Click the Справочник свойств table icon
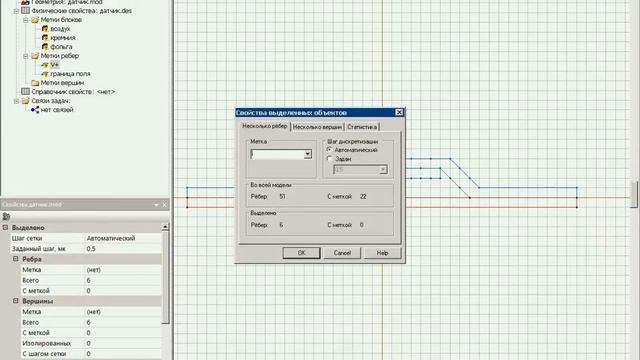Viewport: 640px width, 360px height. coord(25,92)
